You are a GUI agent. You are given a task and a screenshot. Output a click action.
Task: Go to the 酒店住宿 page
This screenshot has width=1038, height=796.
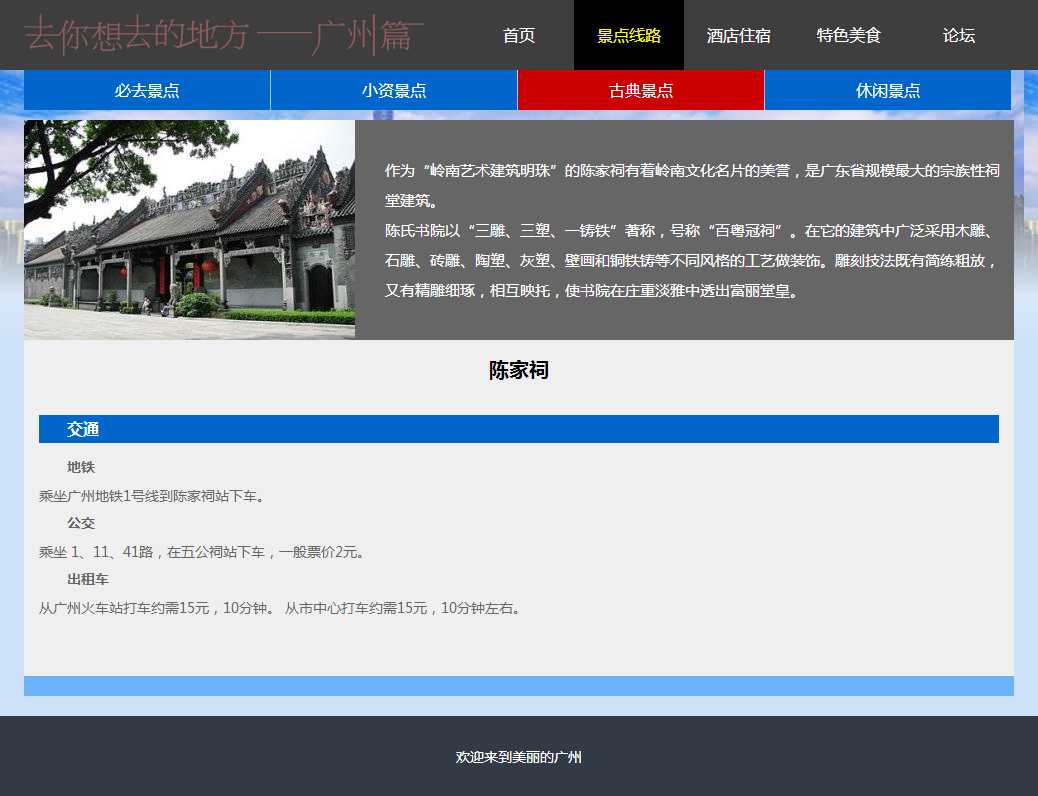739,36
